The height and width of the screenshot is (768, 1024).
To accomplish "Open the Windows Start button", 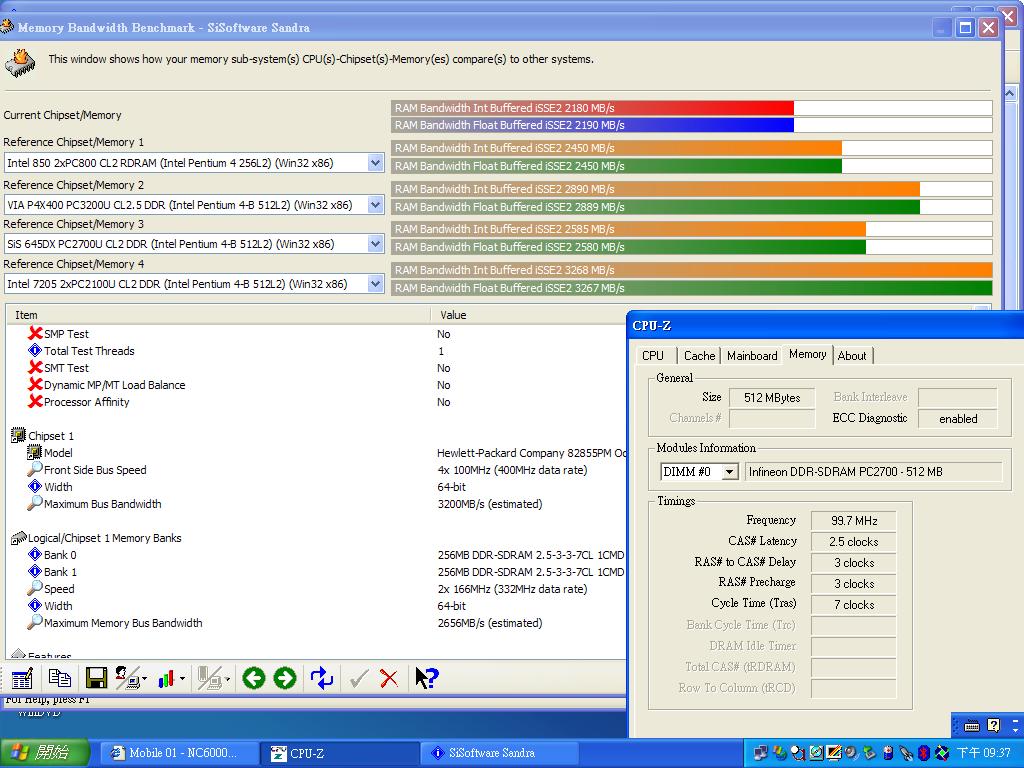I will coord(43,753).
